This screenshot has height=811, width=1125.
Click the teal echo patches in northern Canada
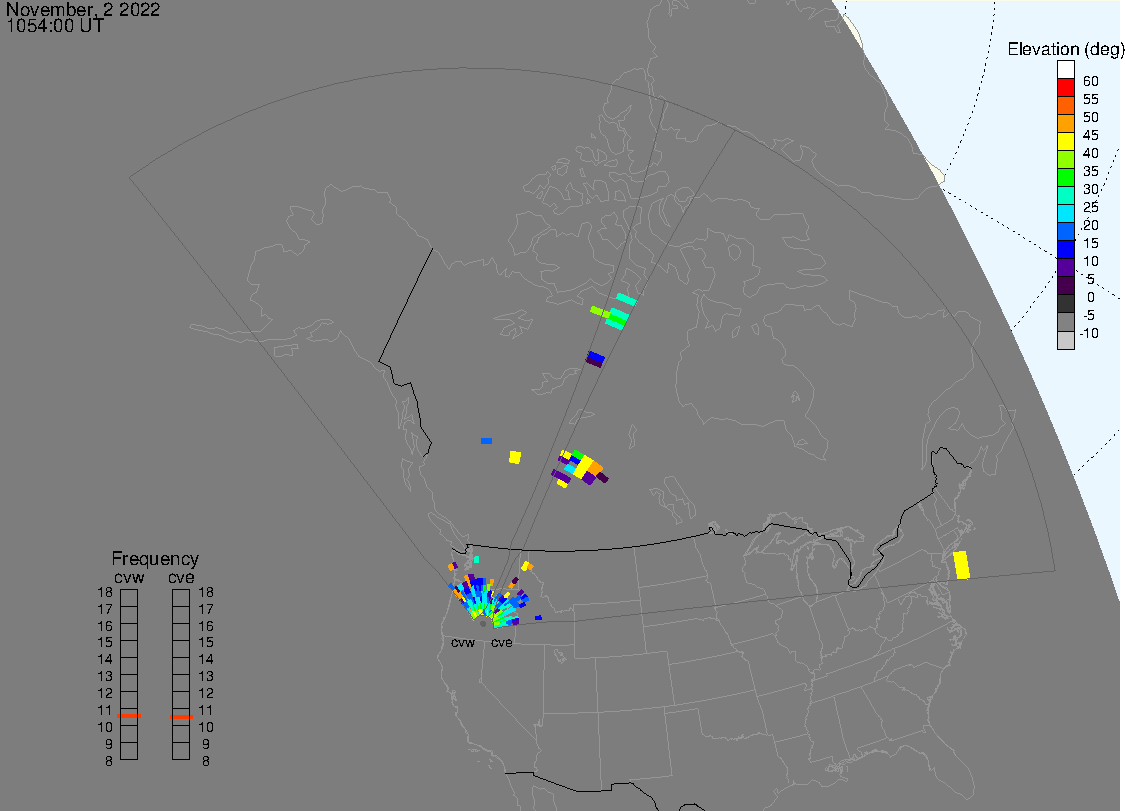(617, 312)
